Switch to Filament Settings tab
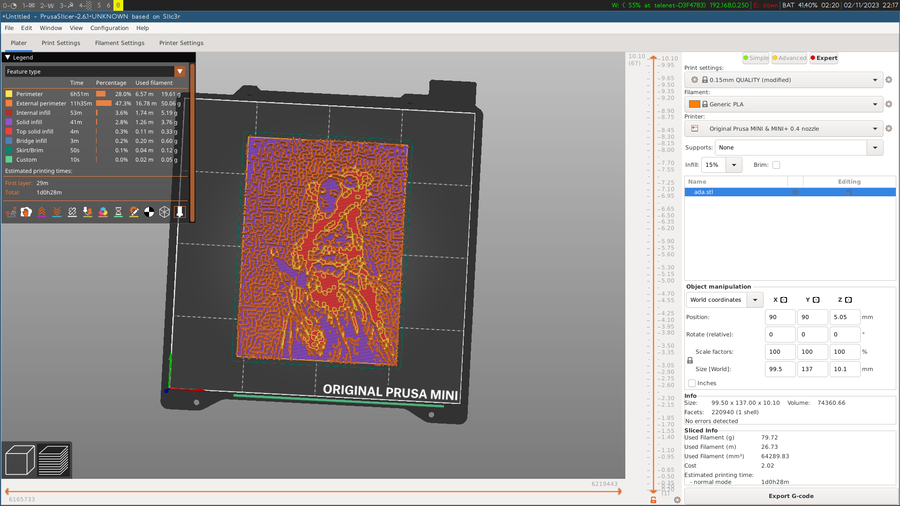Viewport: 900px width, 506px height. pos(119,43)
